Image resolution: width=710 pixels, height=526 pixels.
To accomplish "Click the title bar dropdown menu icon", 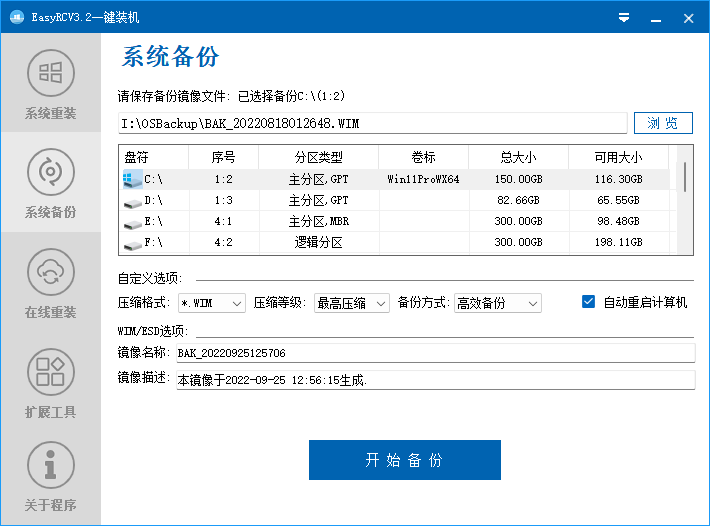I will pyautogui.click(x=623, y=17).
